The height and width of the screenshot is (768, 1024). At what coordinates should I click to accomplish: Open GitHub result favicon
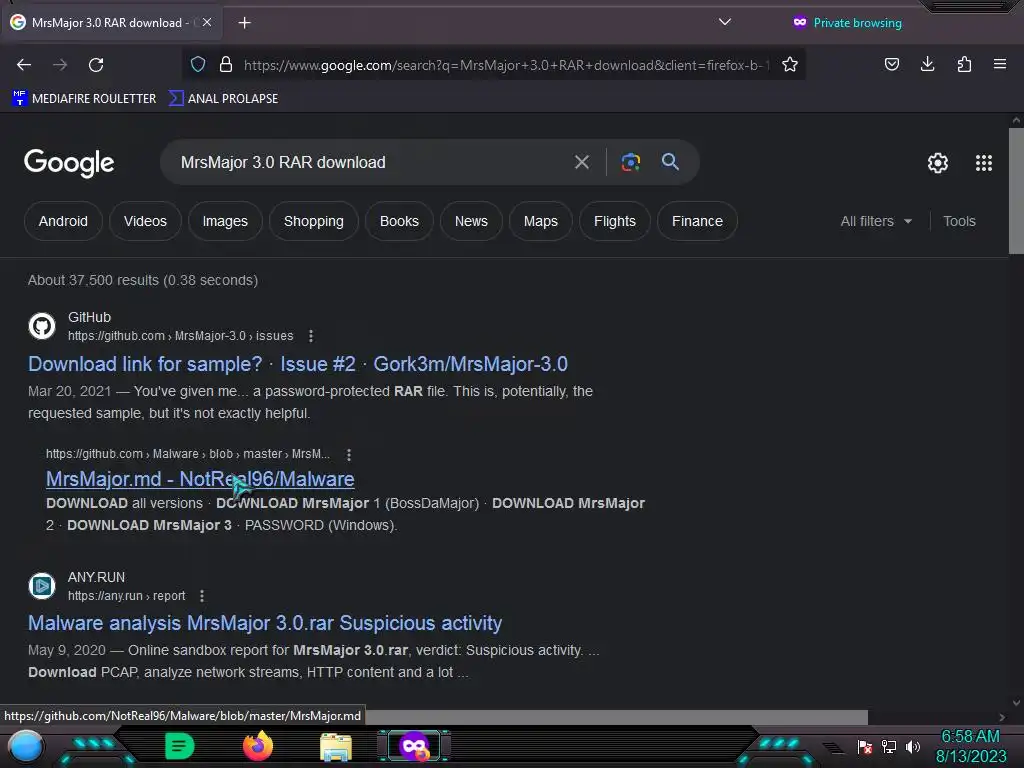[x=42, y=326]
